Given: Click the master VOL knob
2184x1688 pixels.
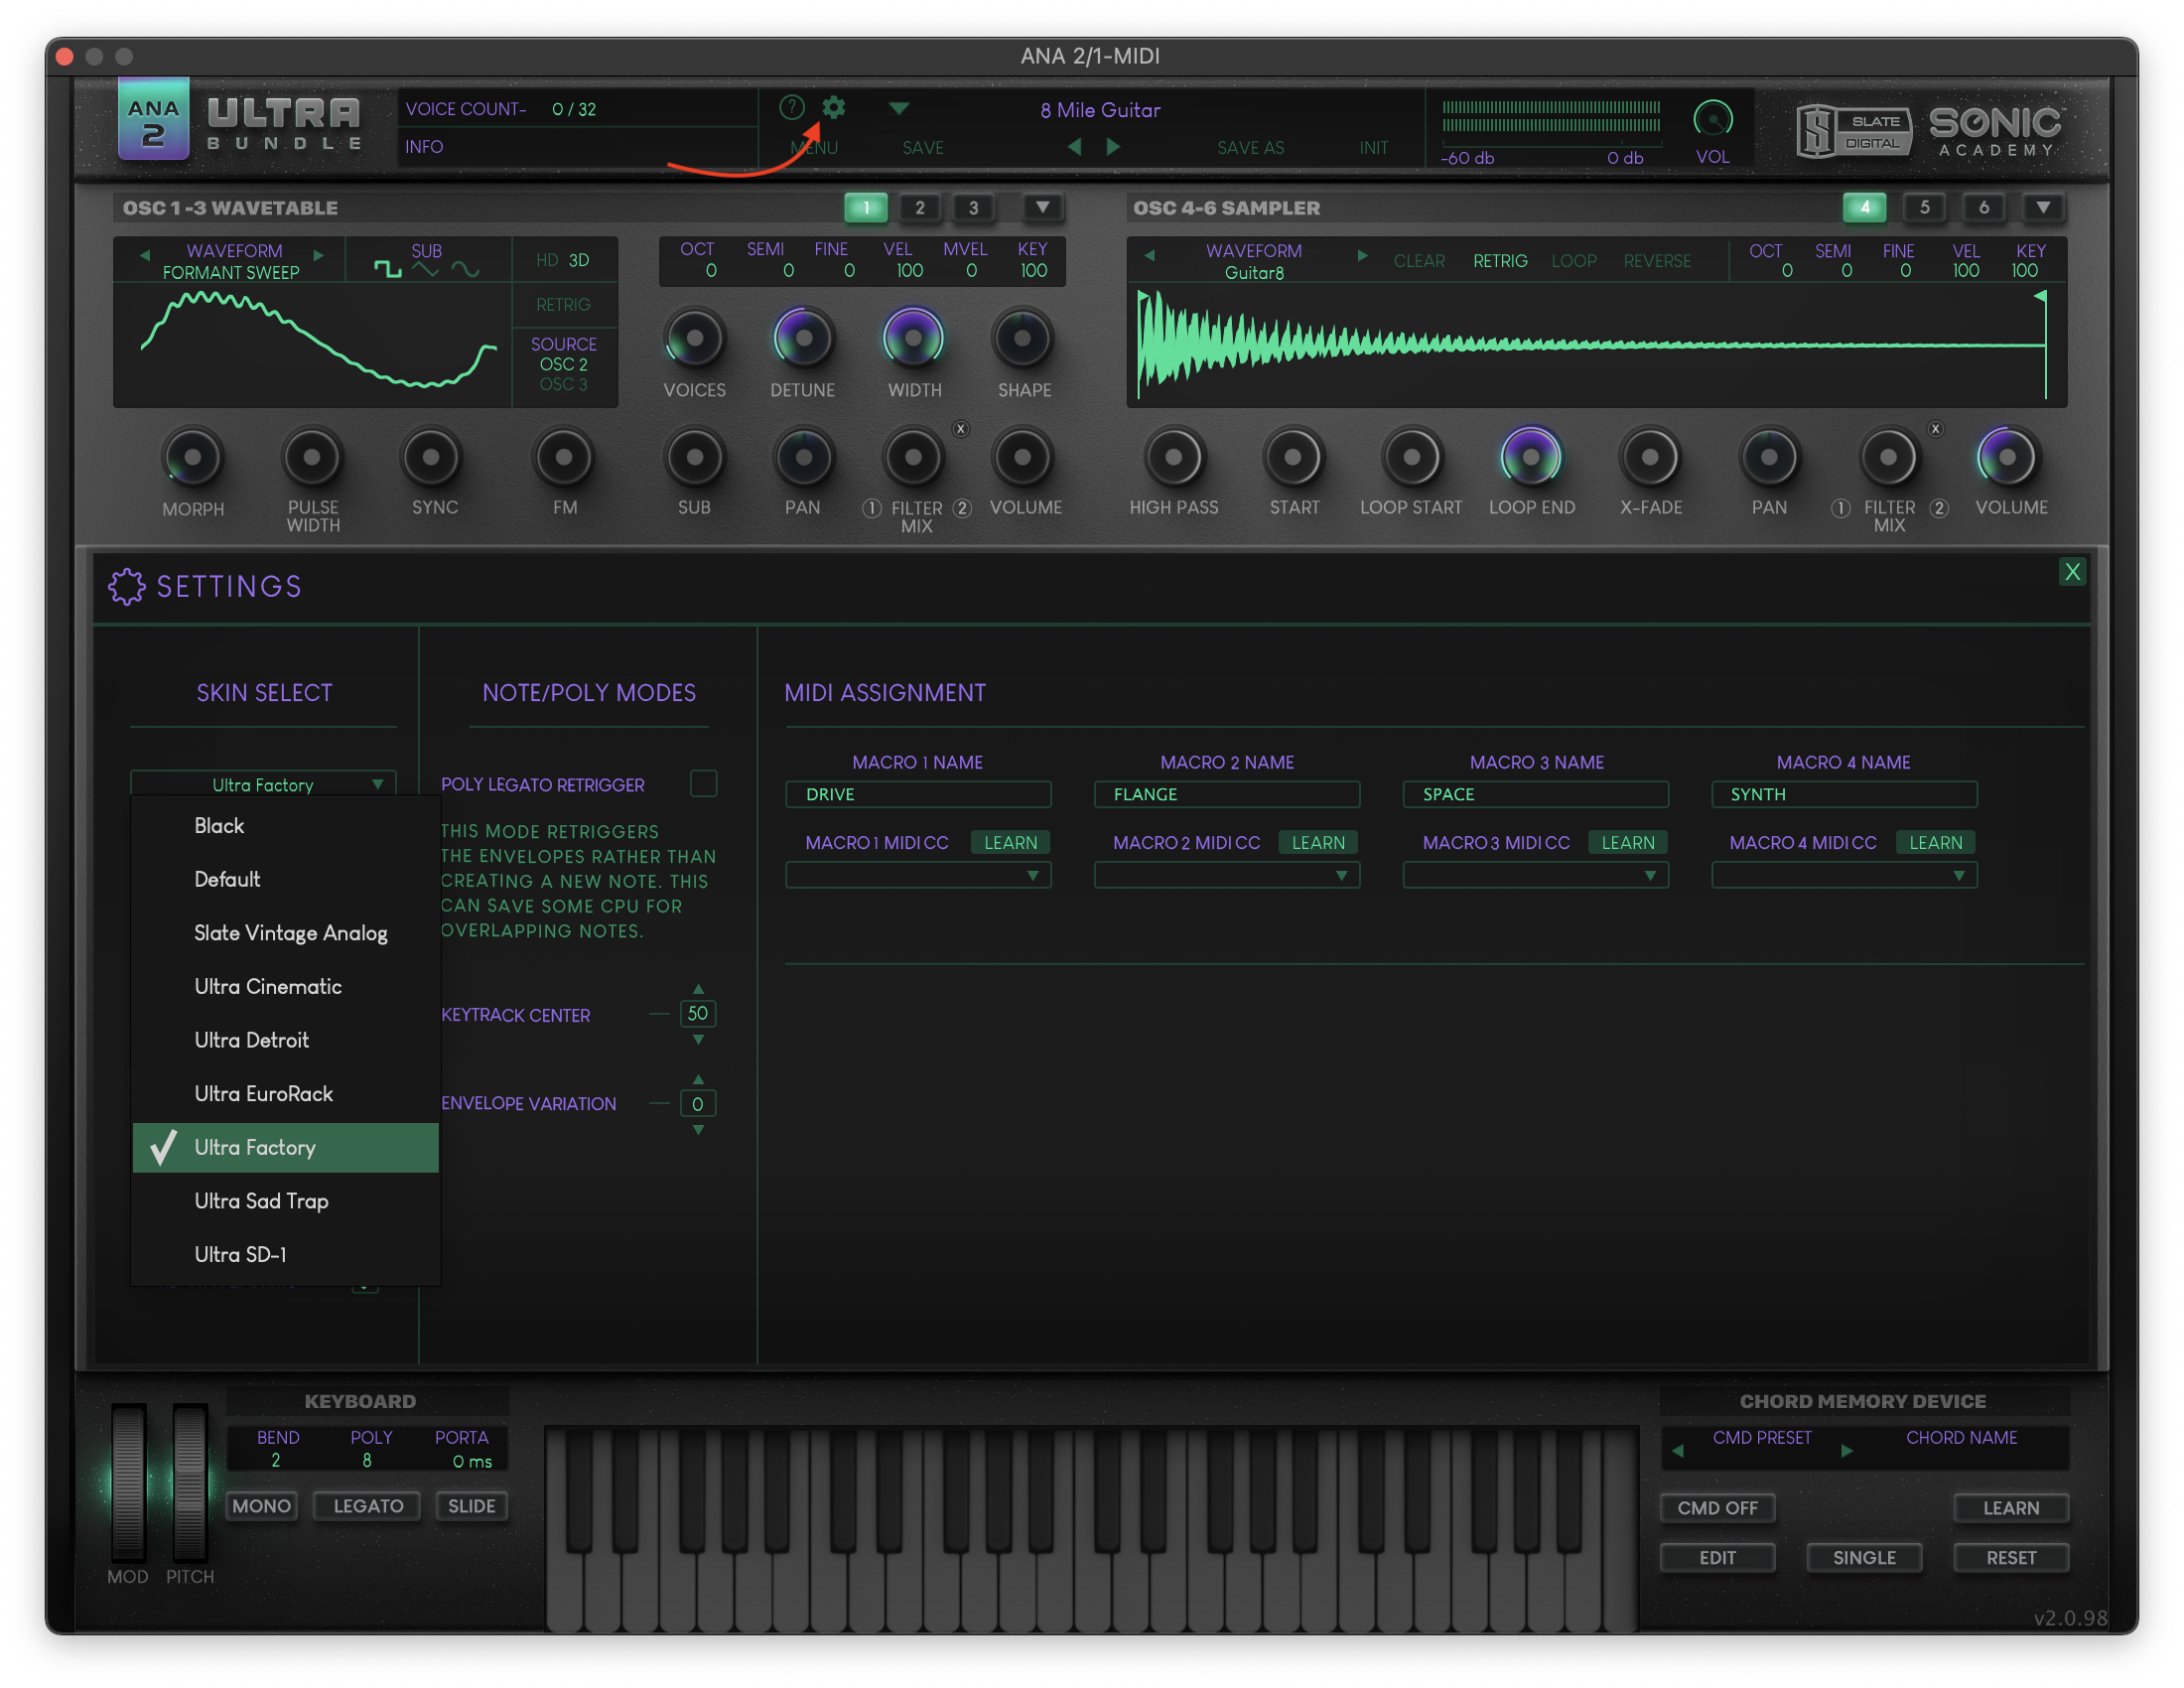Looking at the screenshot, I should coord(1713,120).
